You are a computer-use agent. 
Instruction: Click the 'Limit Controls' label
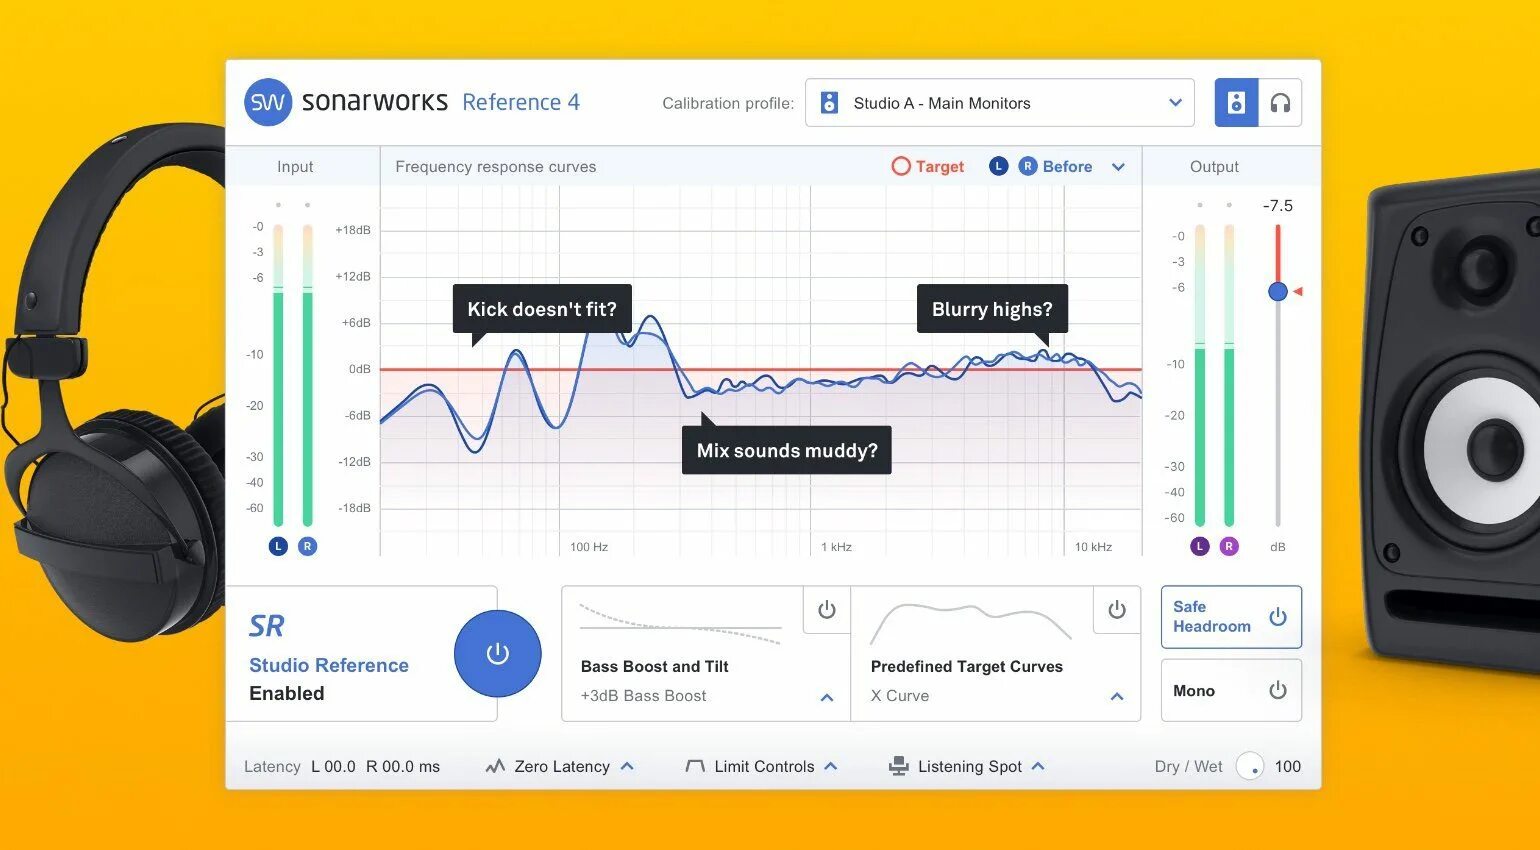(764, 766)
